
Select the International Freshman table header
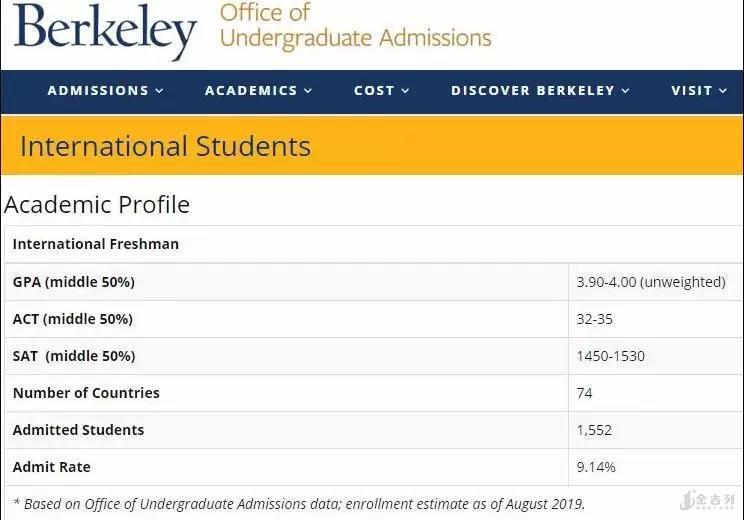(x=96, y=244)
